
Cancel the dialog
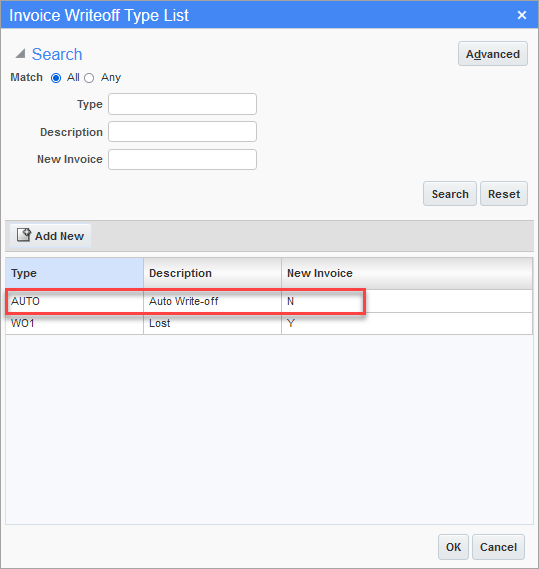(498, 547)
